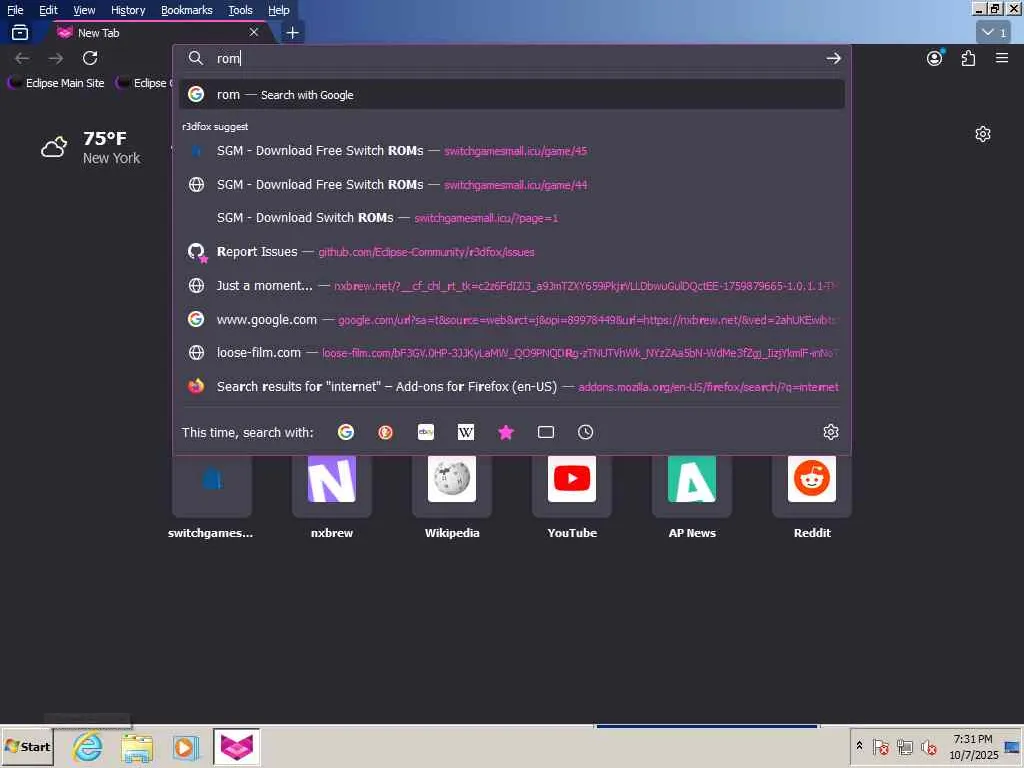Open Windows Media Player on taskbar
This screenshot has width=1024, height=768.
click(185, 747)
